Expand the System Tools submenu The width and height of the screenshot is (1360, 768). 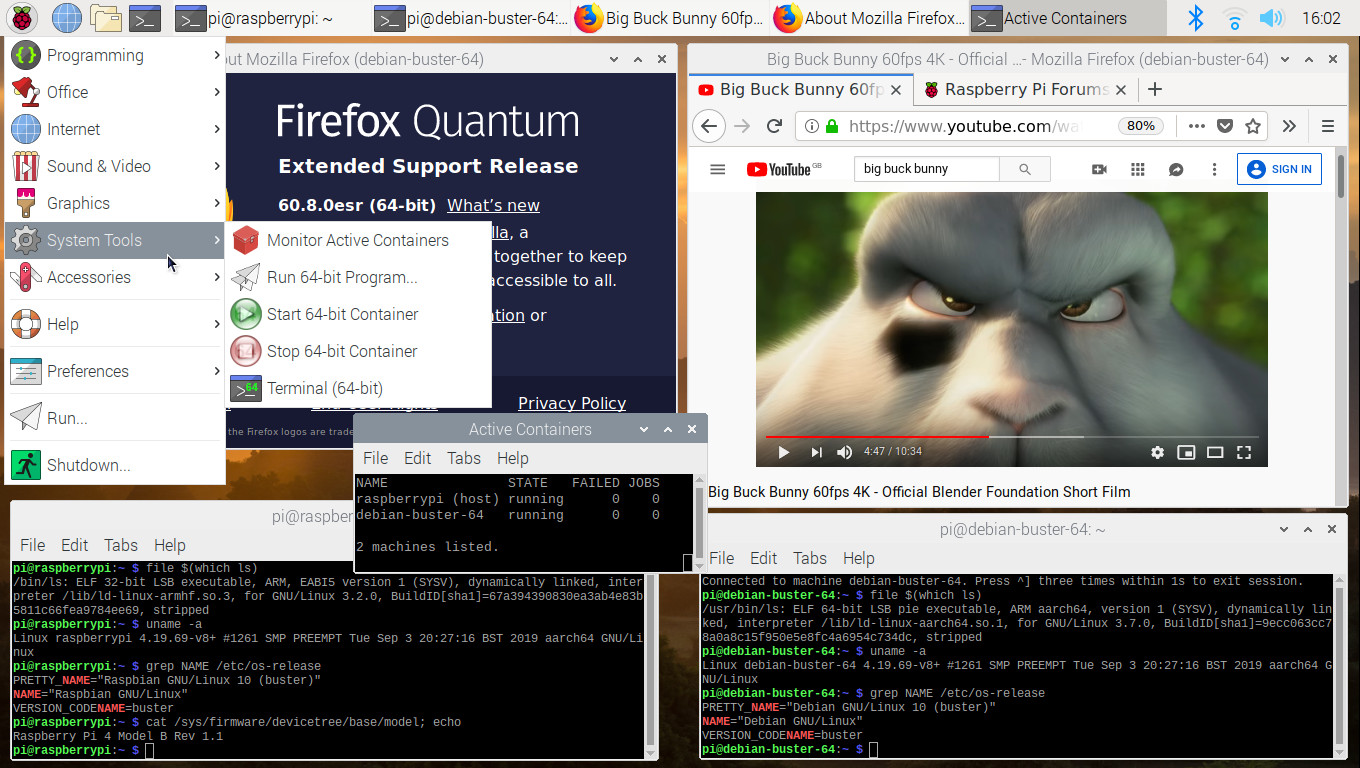115,240
